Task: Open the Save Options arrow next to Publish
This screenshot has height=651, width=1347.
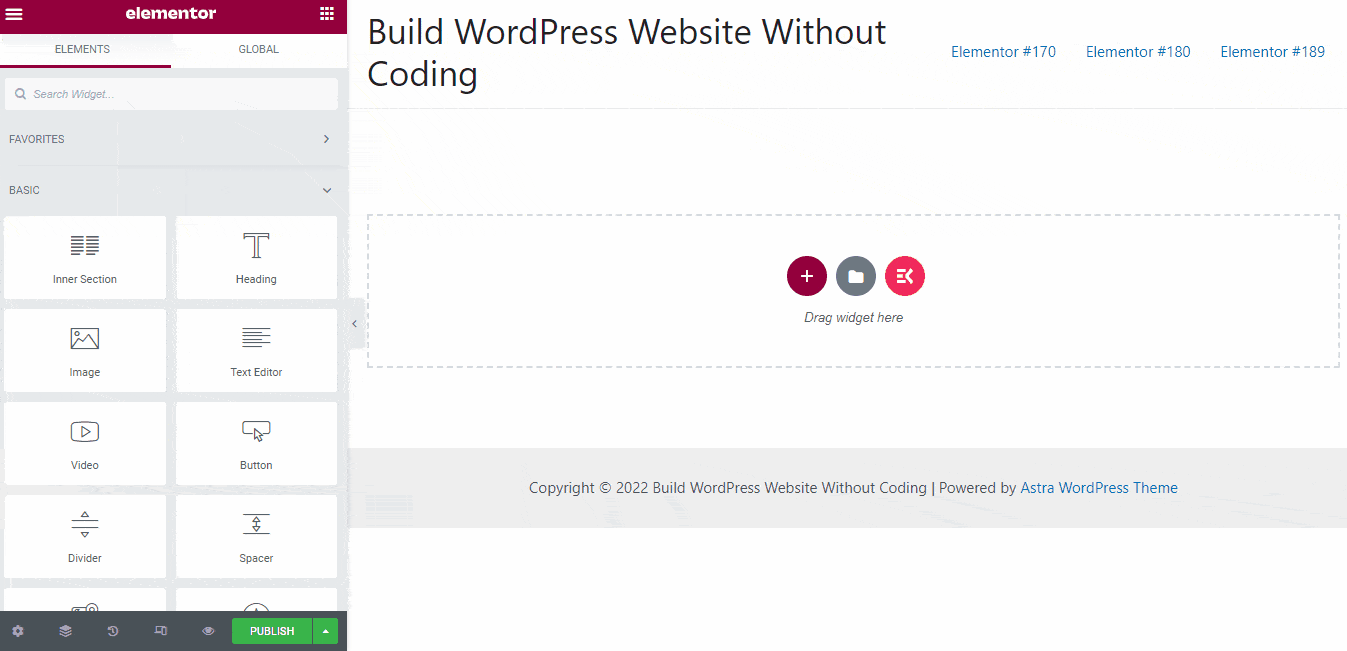Action: coord(325,631)
